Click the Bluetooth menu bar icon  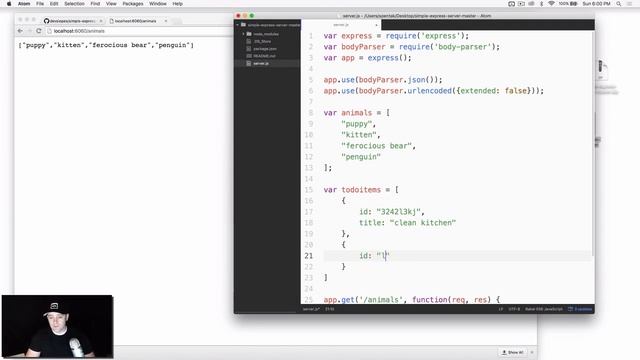click(x=542, y=4)
